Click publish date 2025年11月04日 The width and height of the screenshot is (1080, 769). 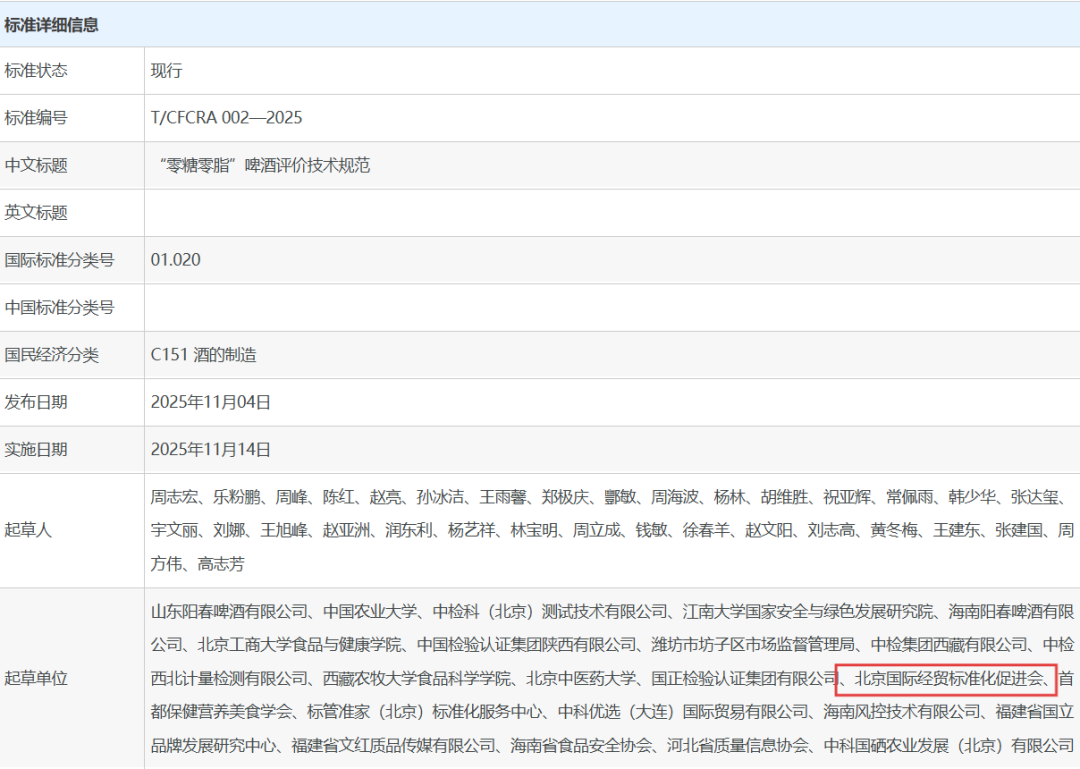211,402
